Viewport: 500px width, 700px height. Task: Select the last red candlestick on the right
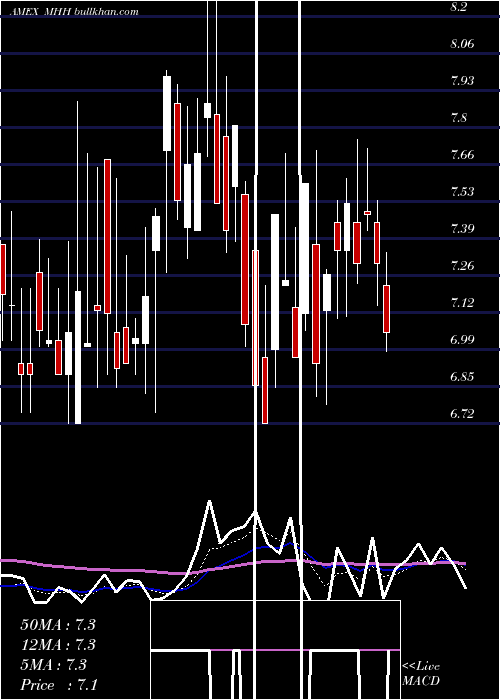[387, 309]
